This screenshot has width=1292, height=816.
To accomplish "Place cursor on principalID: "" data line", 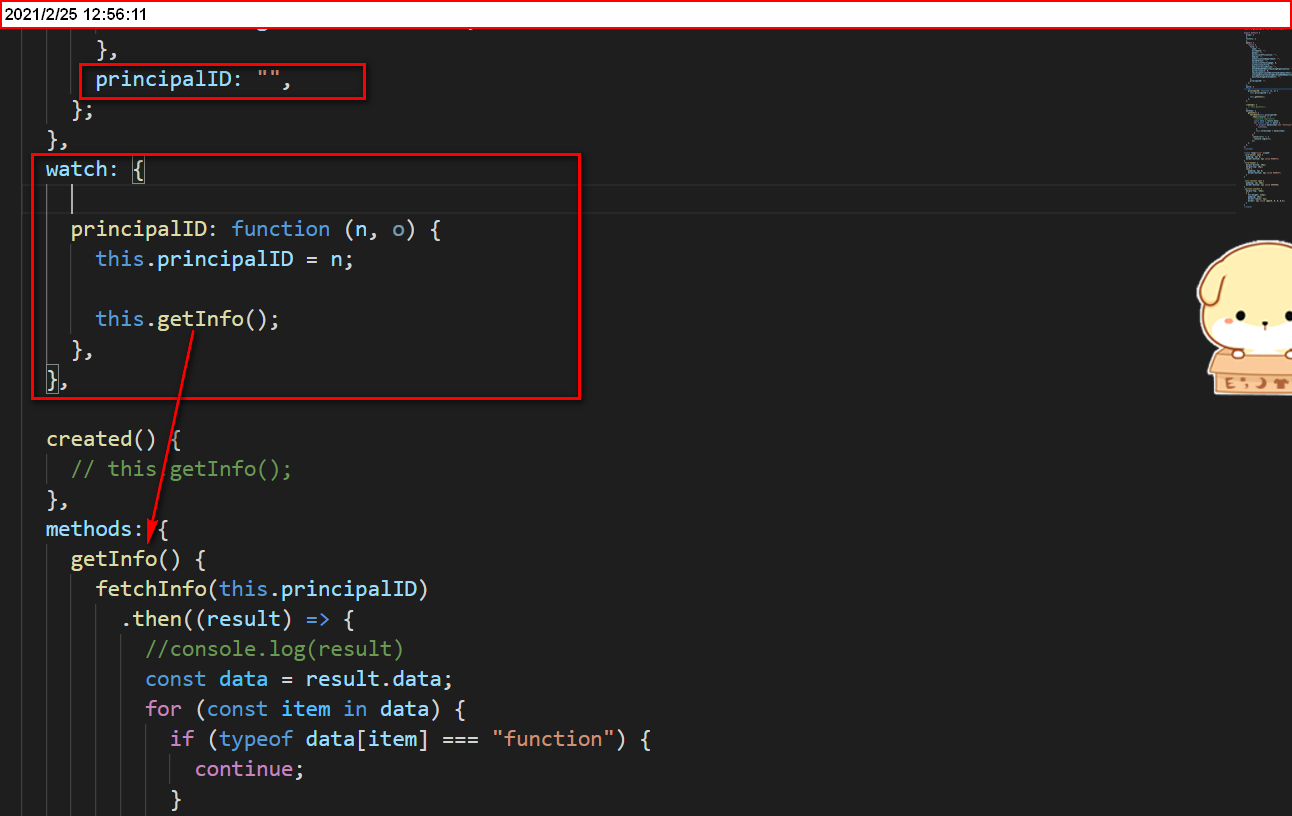I will [193, 80].
